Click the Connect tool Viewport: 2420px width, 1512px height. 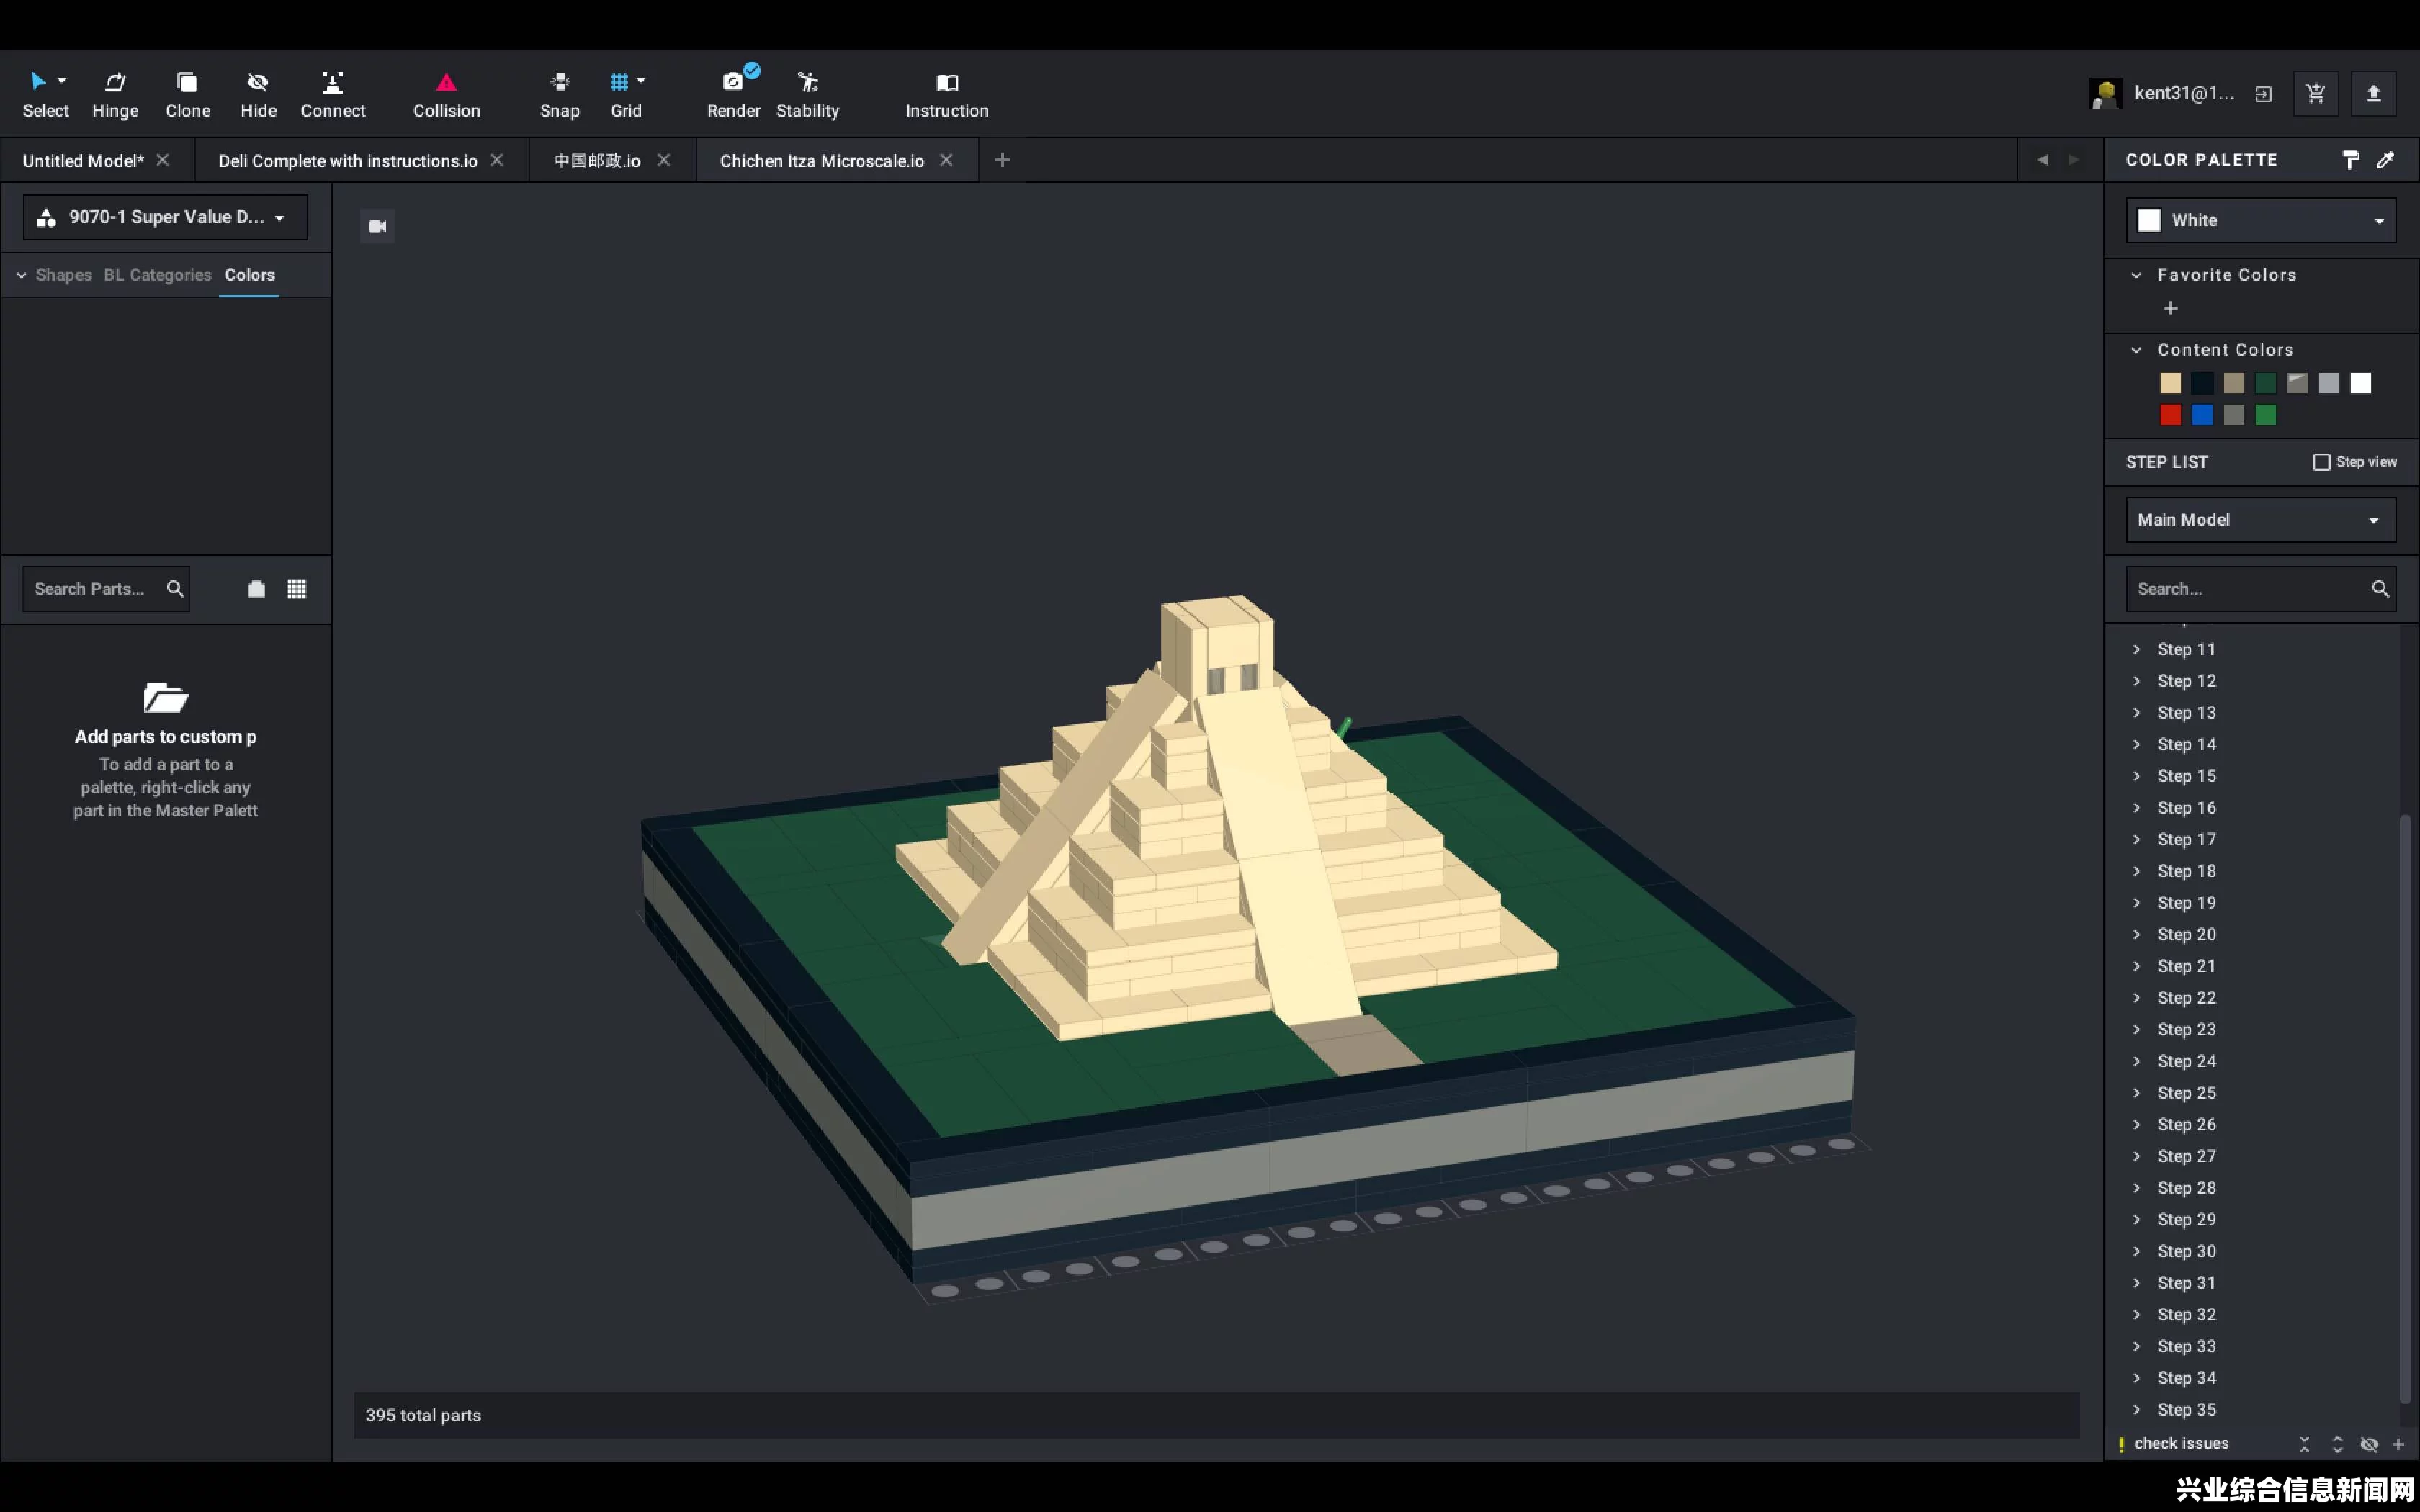333,95
